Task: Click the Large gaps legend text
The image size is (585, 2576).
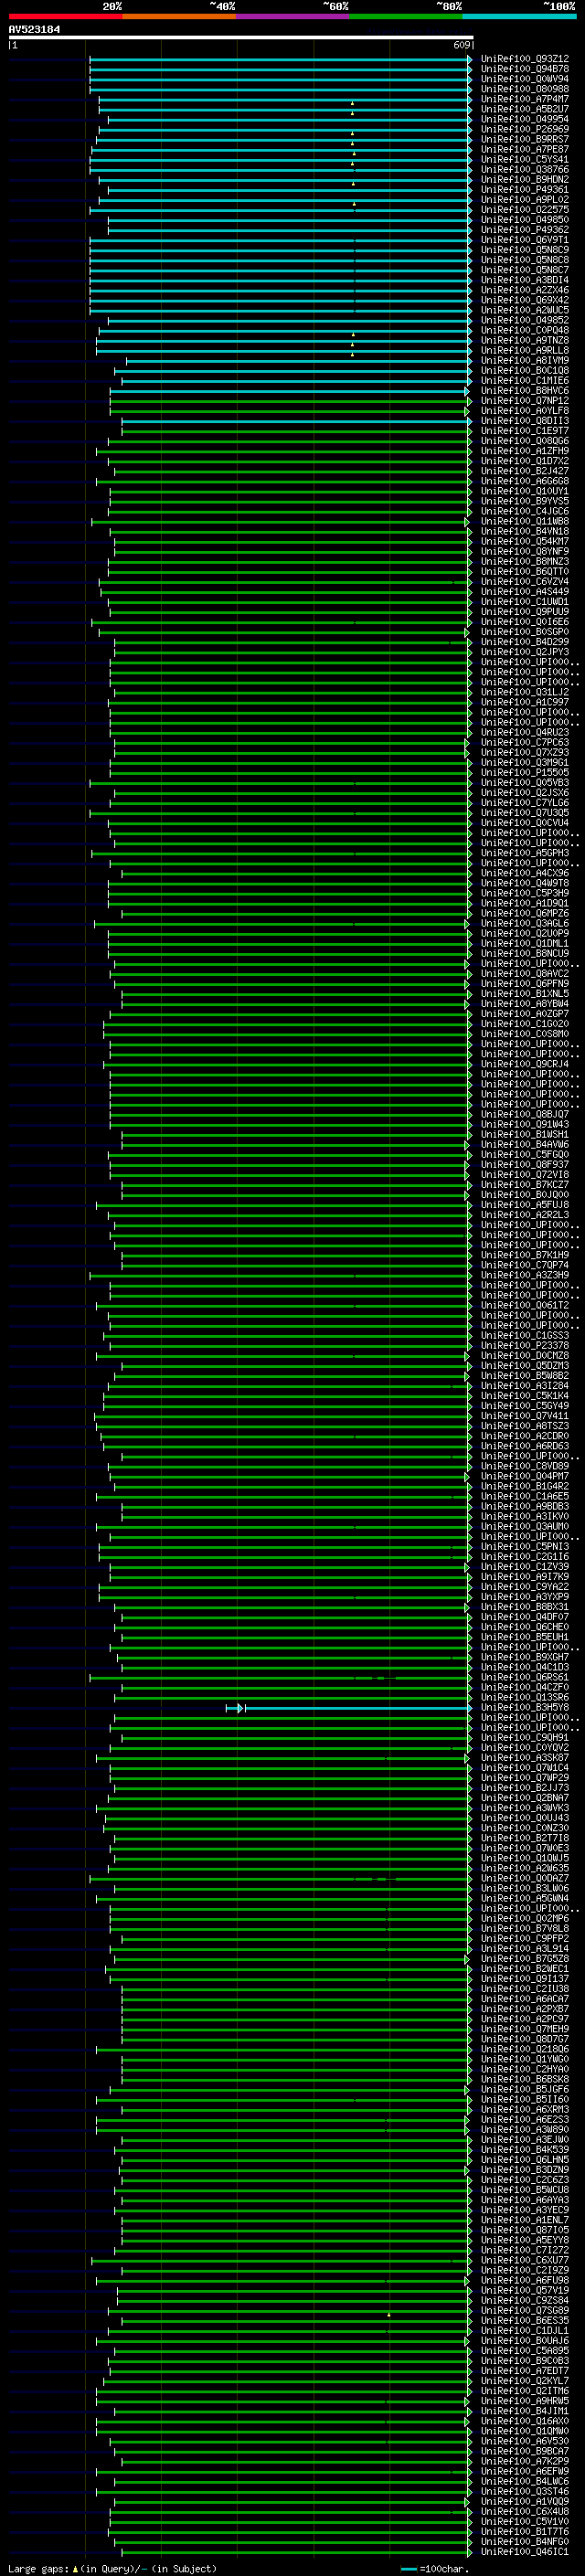Action: (112, 2569)
